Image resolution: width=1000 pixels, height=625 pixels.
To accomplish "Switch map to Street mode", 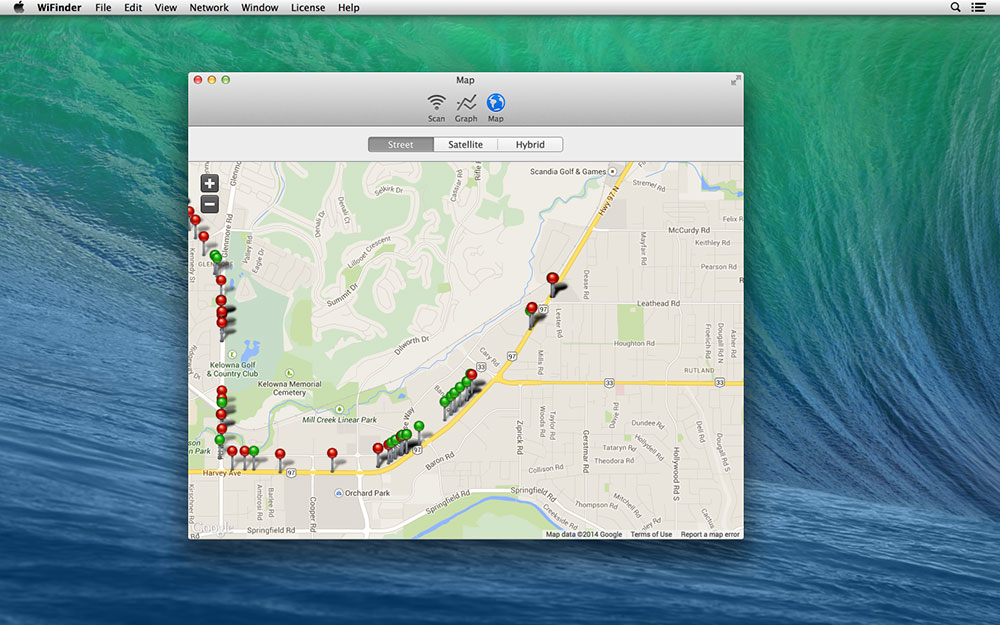I will (401, 145).
